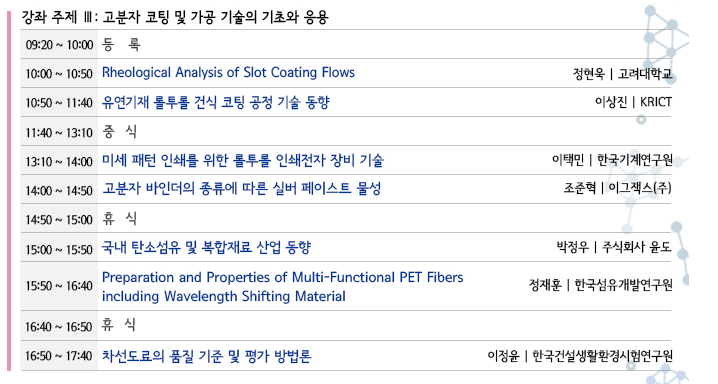Select speaker 조준혁 | 이그잭스(주)
This screenshot has width=718, height=384.
click(618, 189)
